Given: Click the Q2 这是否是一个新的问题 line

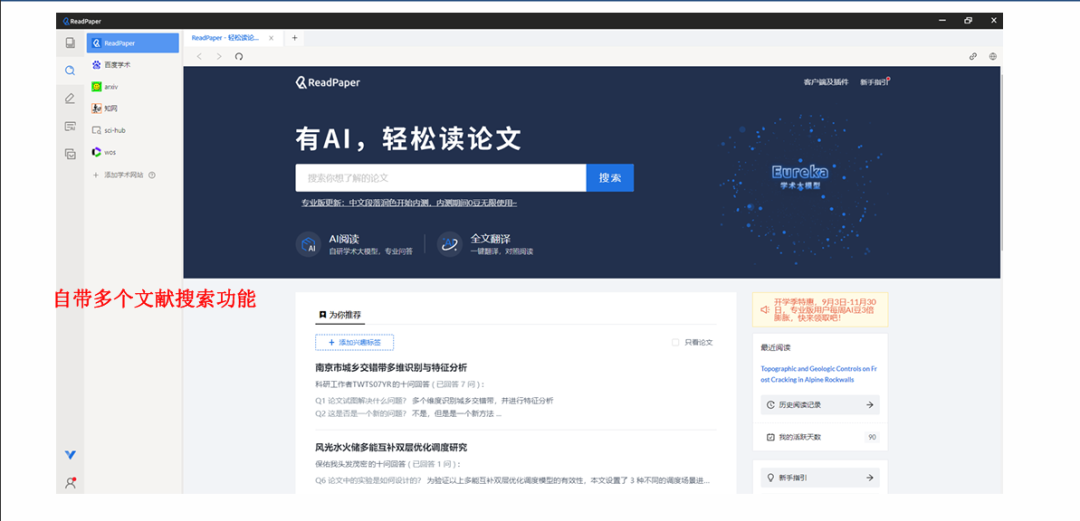Looking at the screenshot, I should [x=408, y=414].
